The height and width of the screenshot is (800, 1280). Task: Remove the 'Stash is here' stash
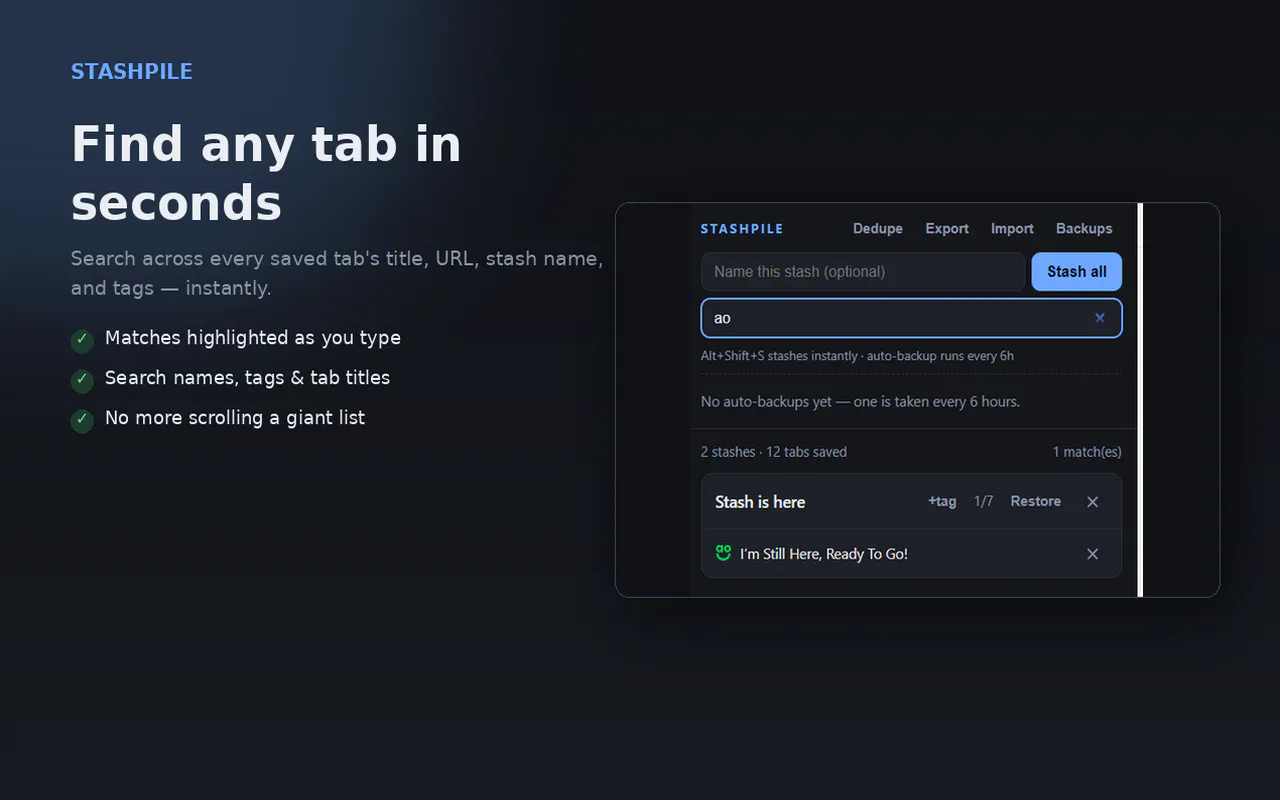(x=1092, y=502)
